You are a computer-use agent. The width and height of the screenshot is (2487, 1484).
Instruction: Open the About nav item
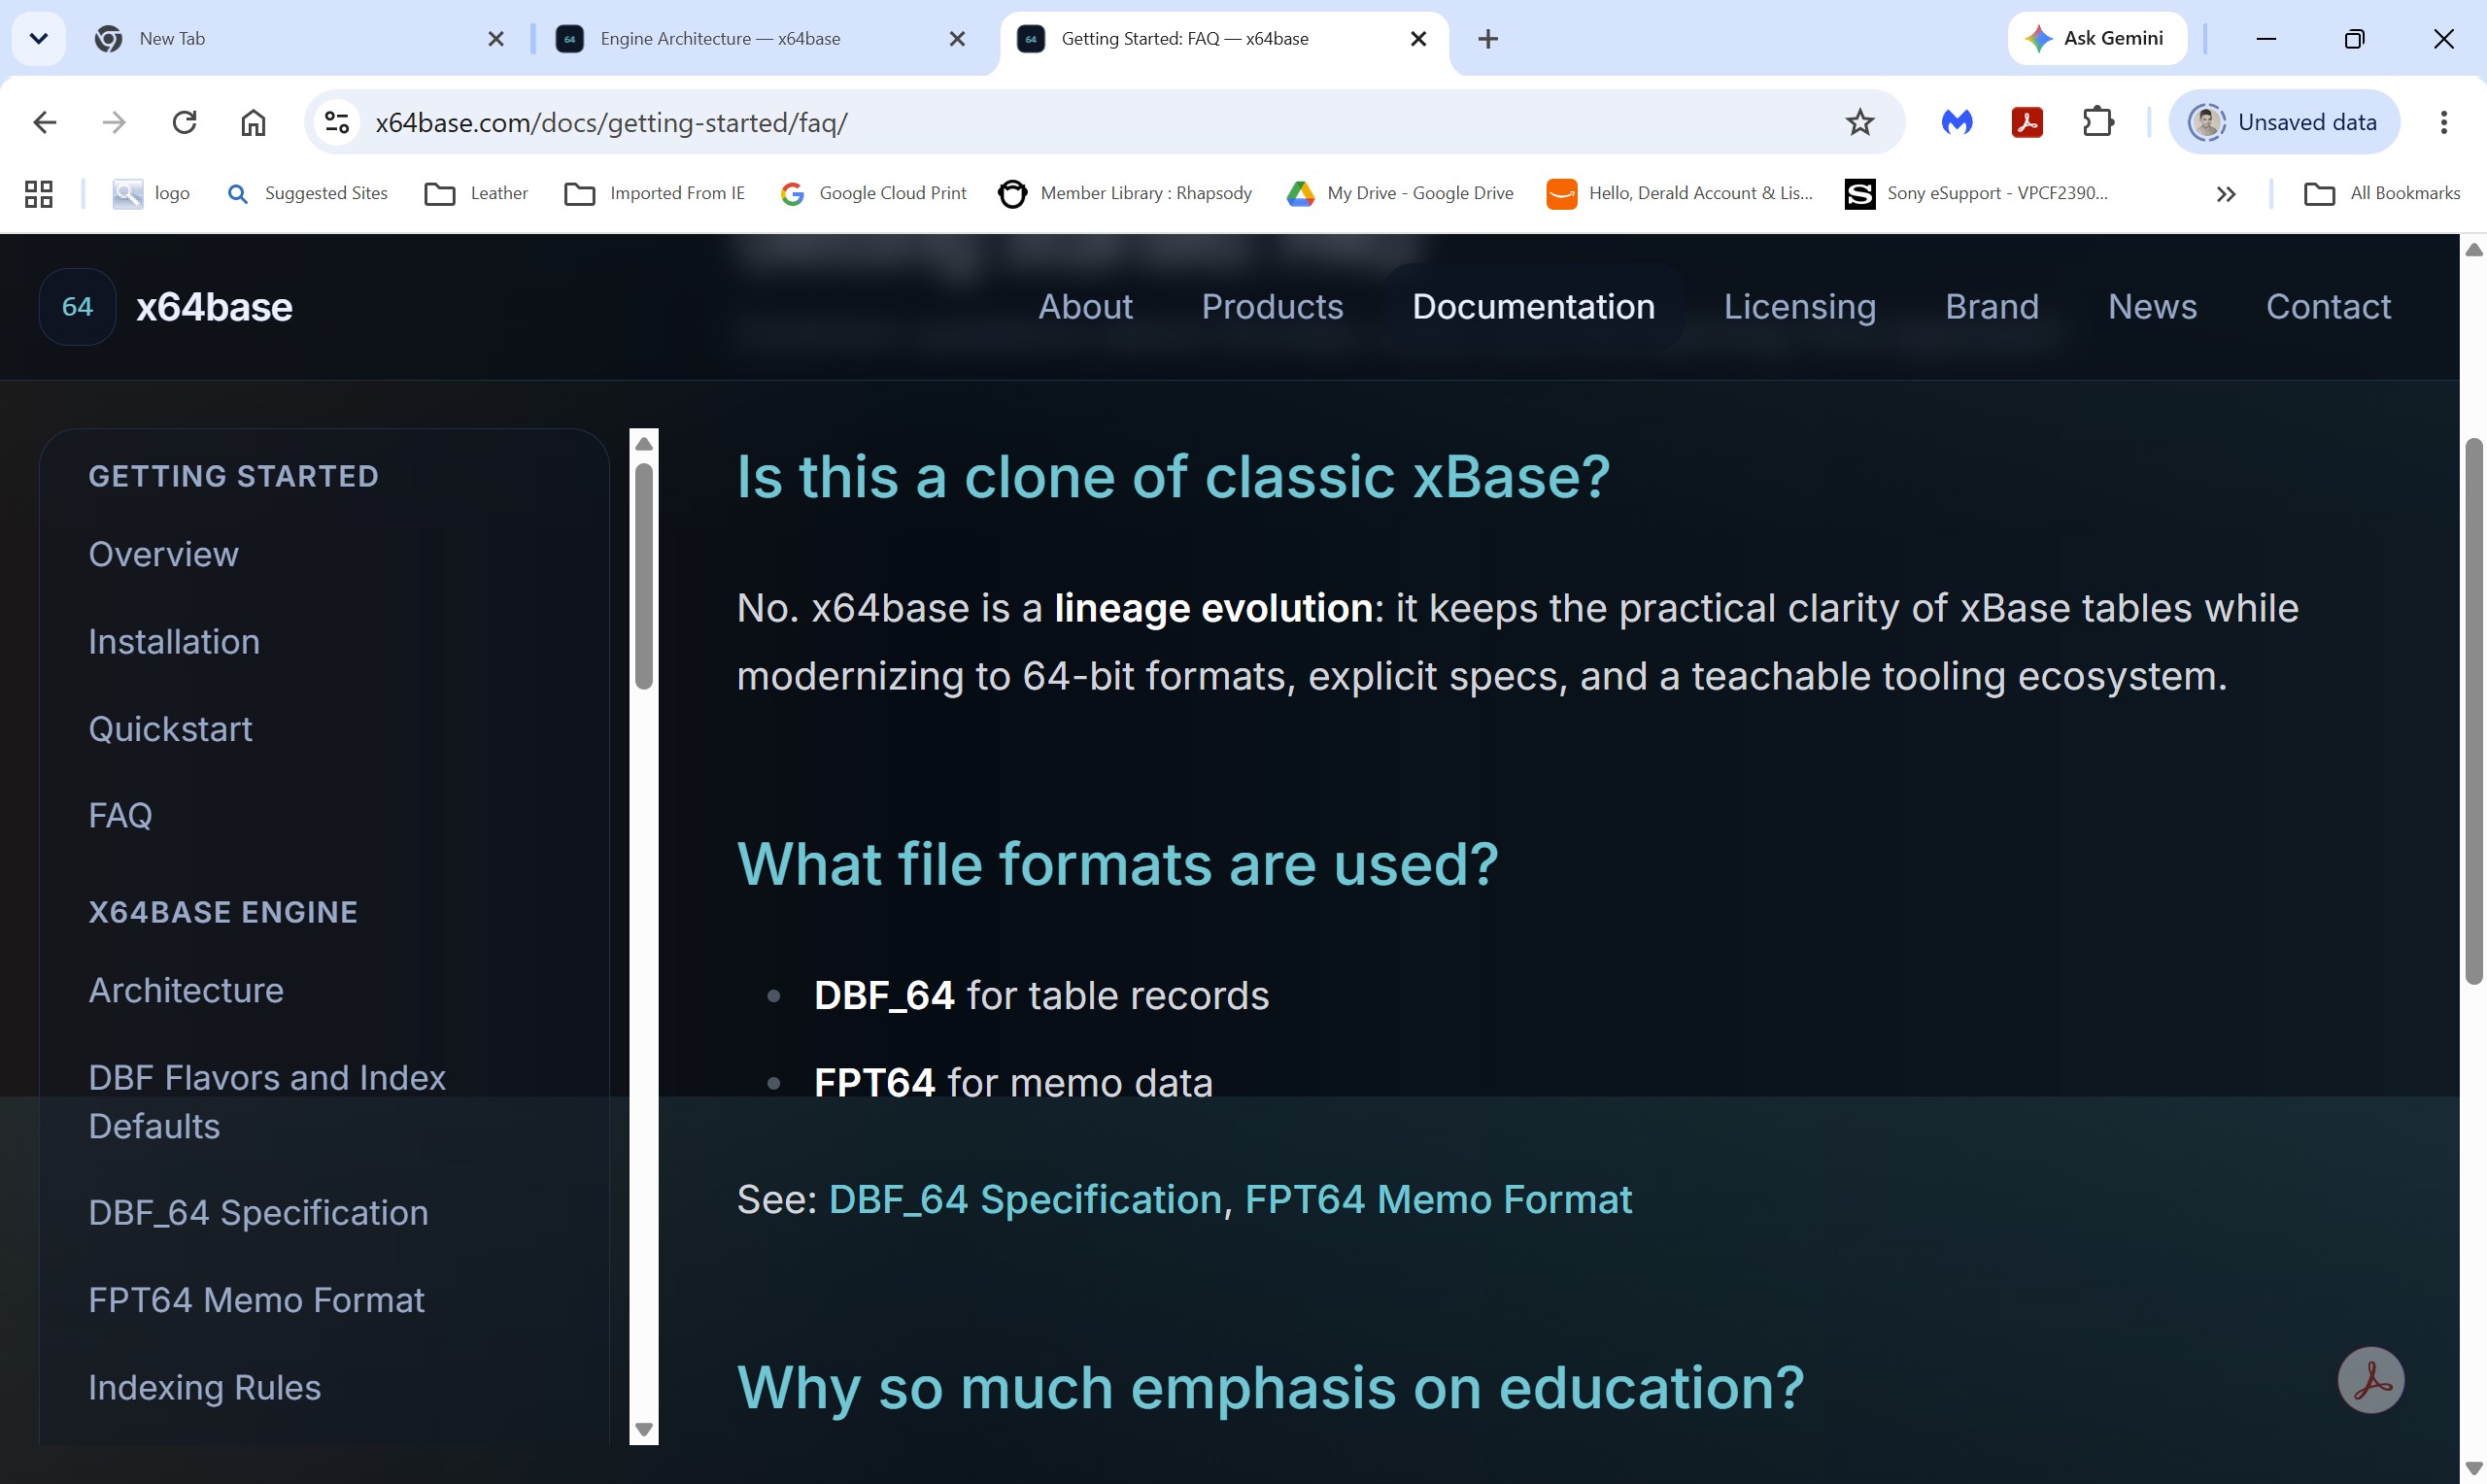point(1085,306)
